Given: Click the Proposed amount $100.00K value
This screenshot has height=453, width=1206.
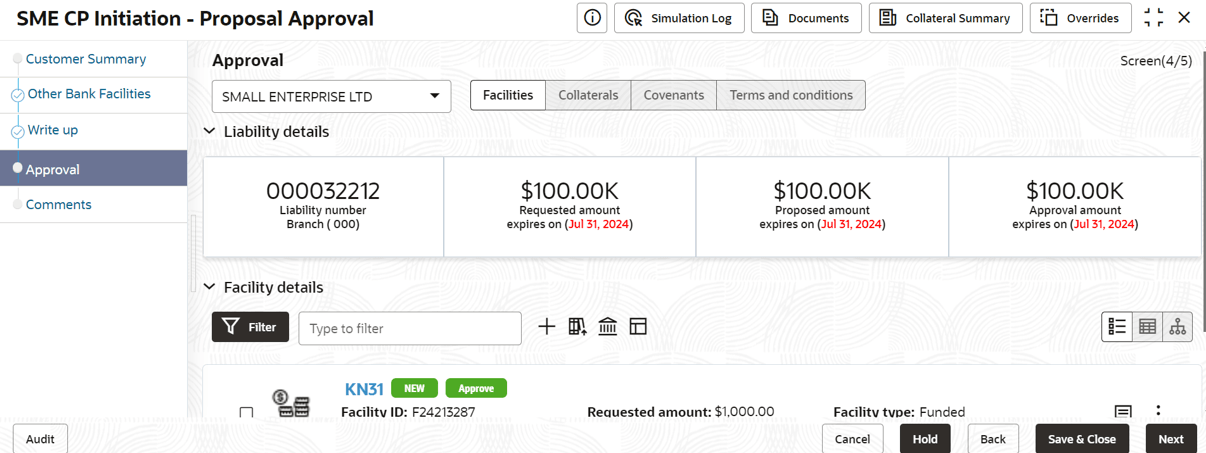Looking at the screenshot, I should click(x=822, y=191).
